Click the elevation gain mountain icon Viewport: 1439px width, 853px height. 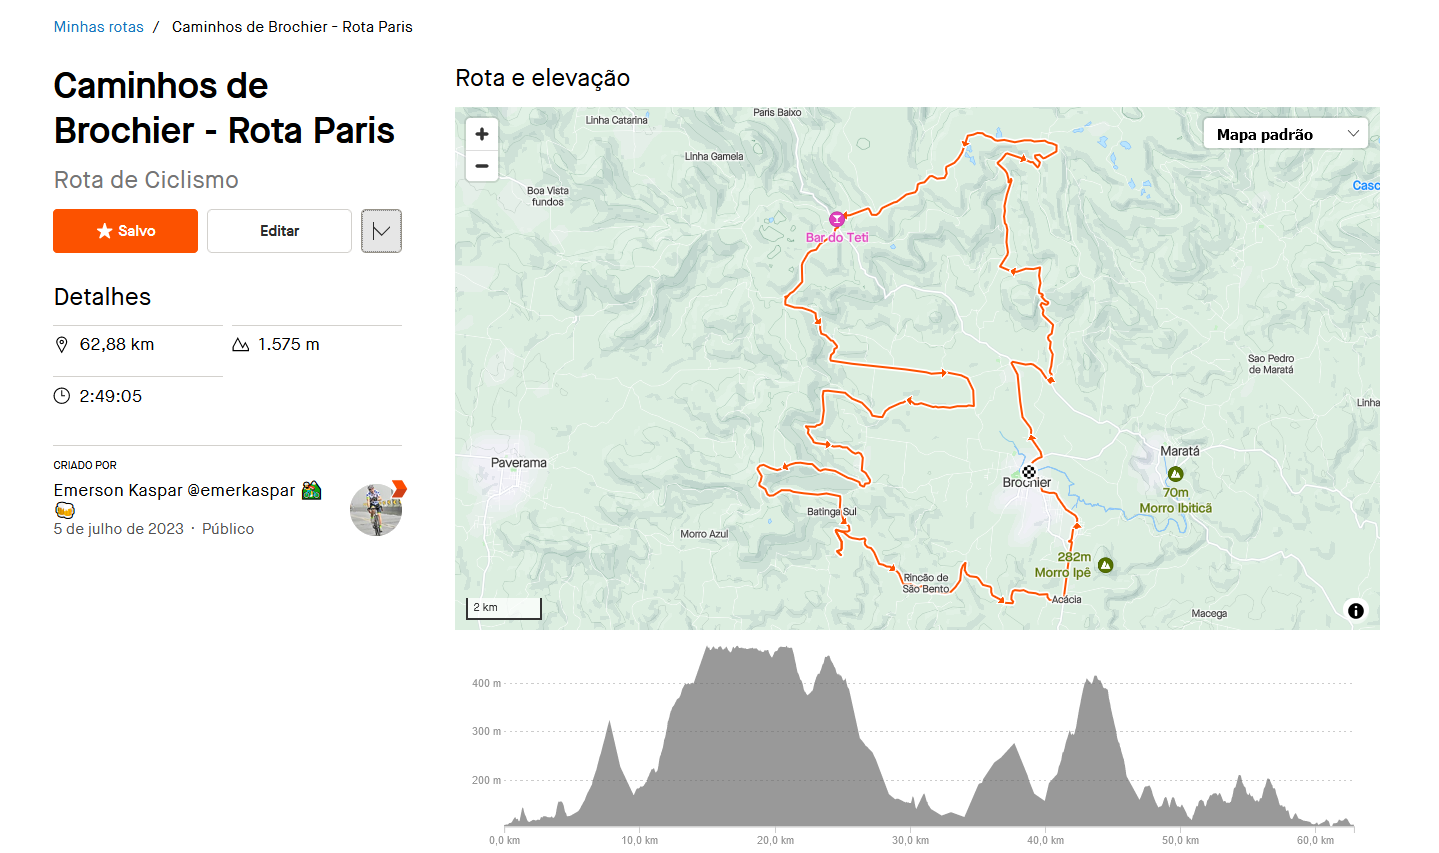[241, 345]
